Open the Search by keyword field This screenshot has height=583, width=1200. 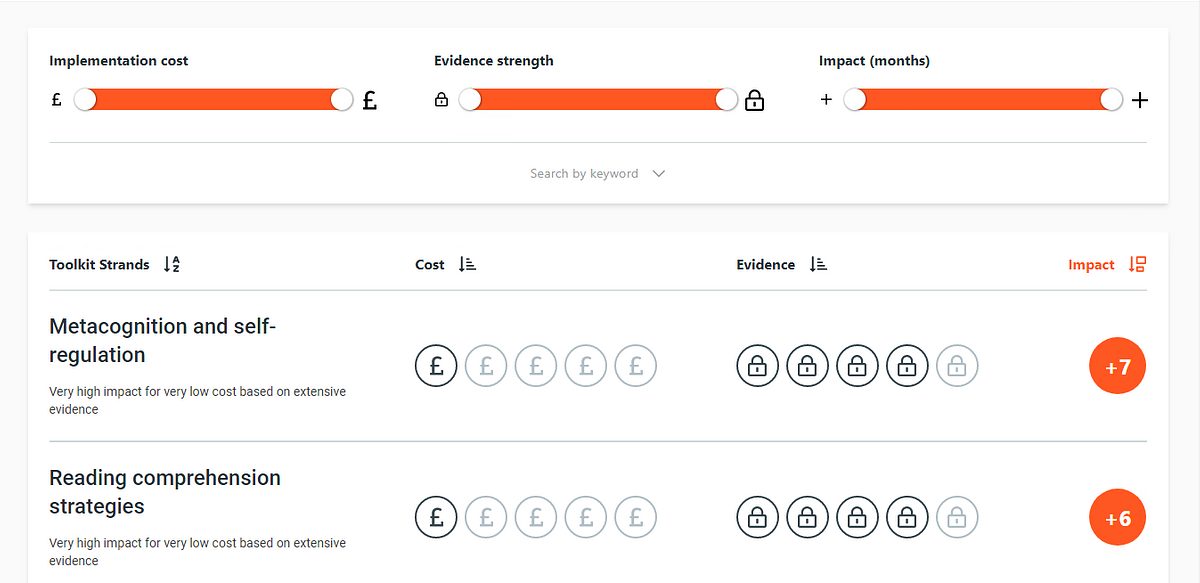[584, 174]
